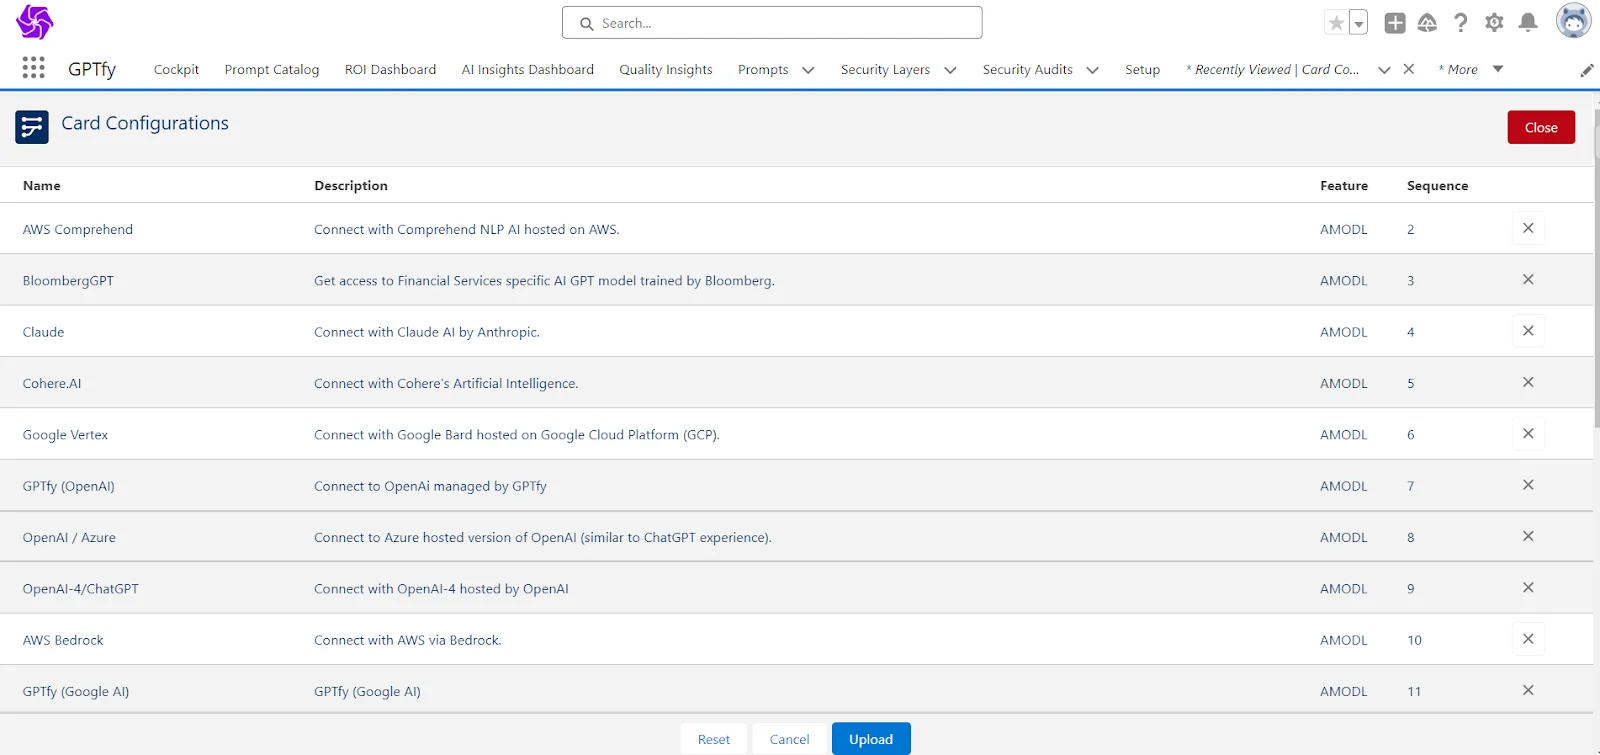Select the Prompts navigation tab
1600x755 pixels.
[x=763, y=69]
